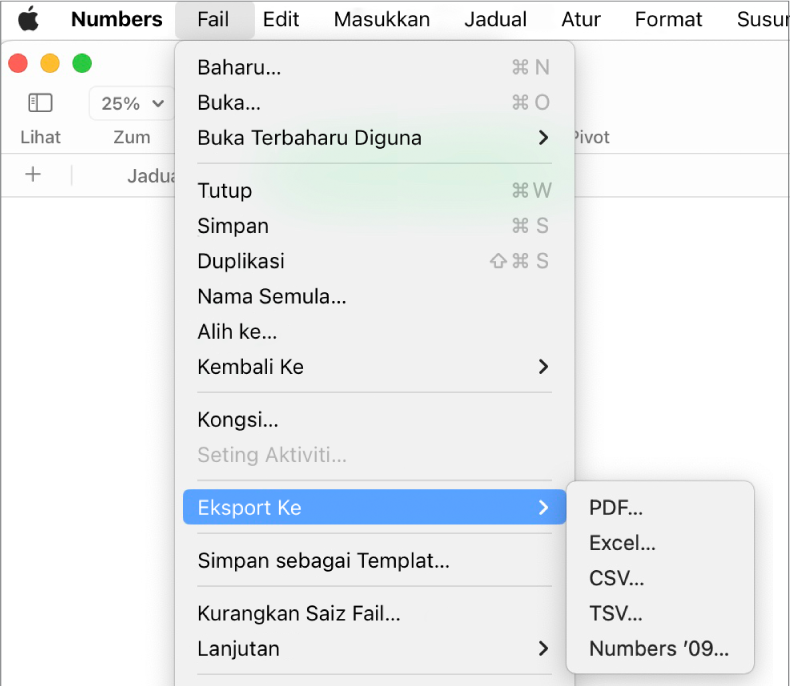
Task: Export to Numbers '09…
Action: pos(660,649)
